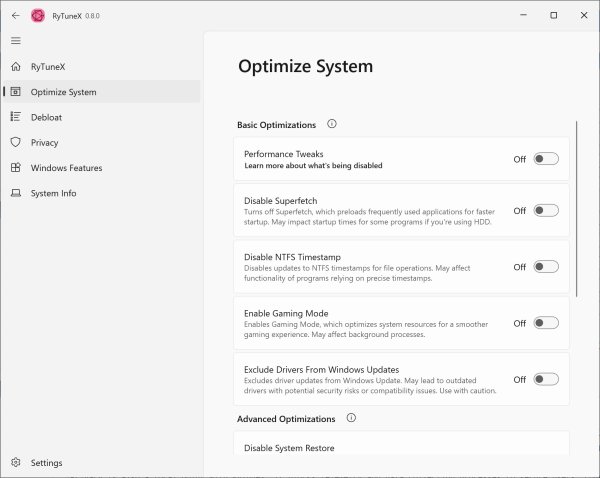Switch on Enable Gaming Mode
The height and width of the screenshot is (478, 600).
[x=546, y=323]
